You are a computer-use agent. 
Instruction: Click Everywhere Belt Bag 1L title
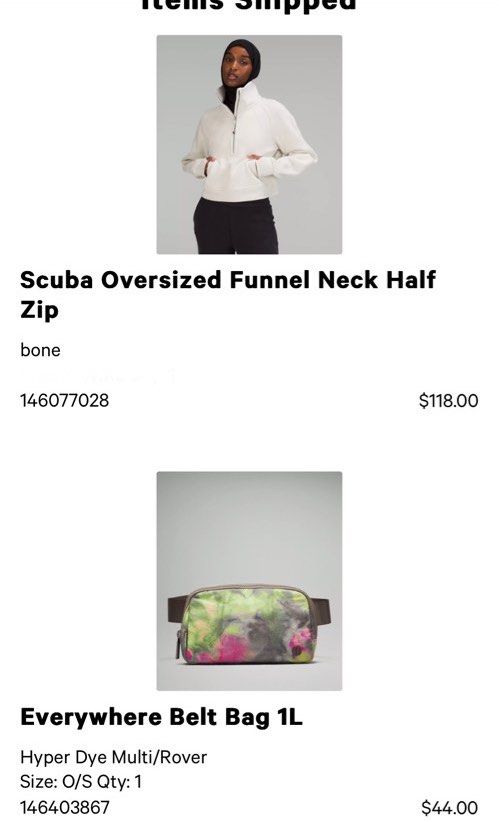pos(161,717)
